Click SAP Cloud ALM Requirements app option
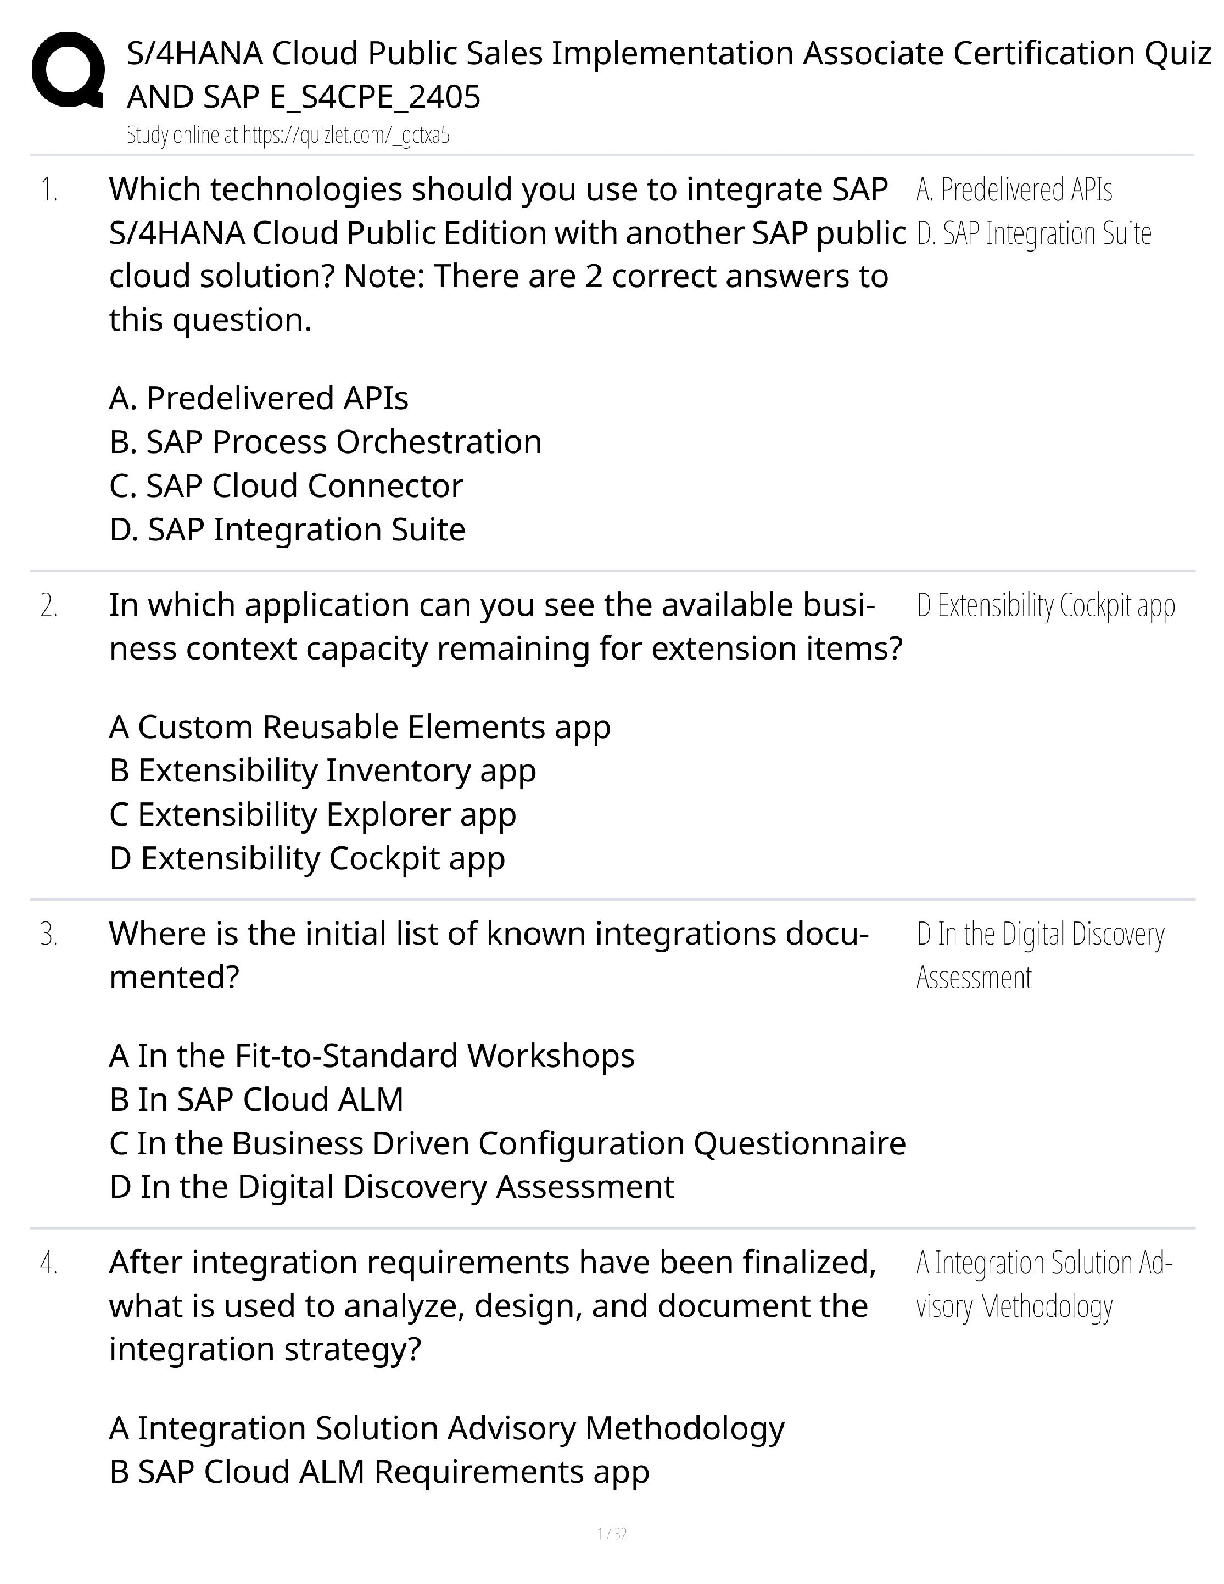The image size is (1224, 1584). [x=379, y=1472]
